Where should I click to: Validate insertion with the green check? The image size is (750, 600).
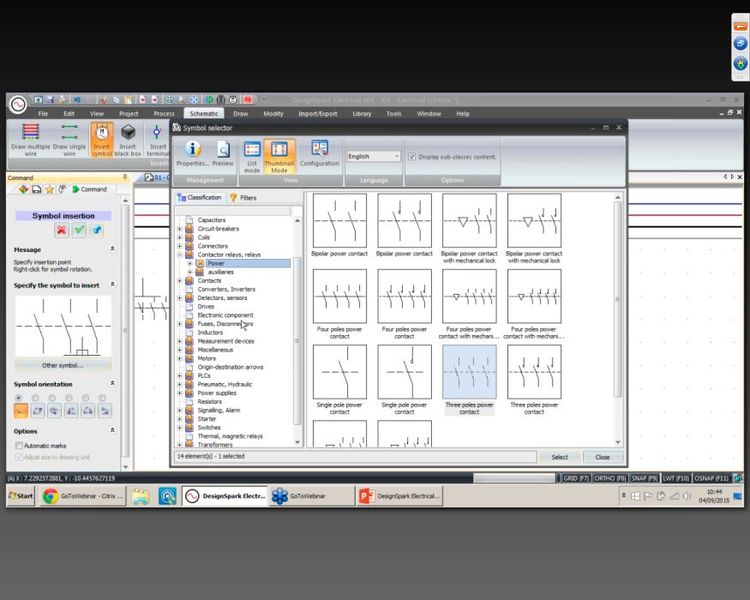79,230
